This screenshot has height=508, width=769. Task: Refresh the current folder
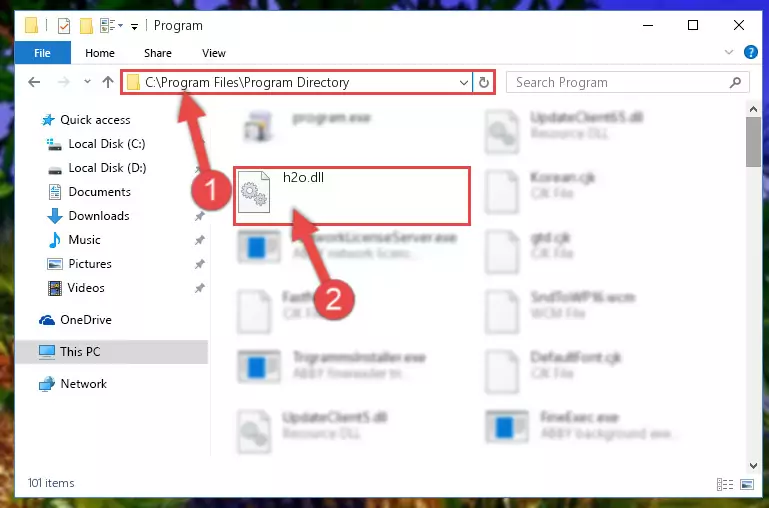click(484, 82)
